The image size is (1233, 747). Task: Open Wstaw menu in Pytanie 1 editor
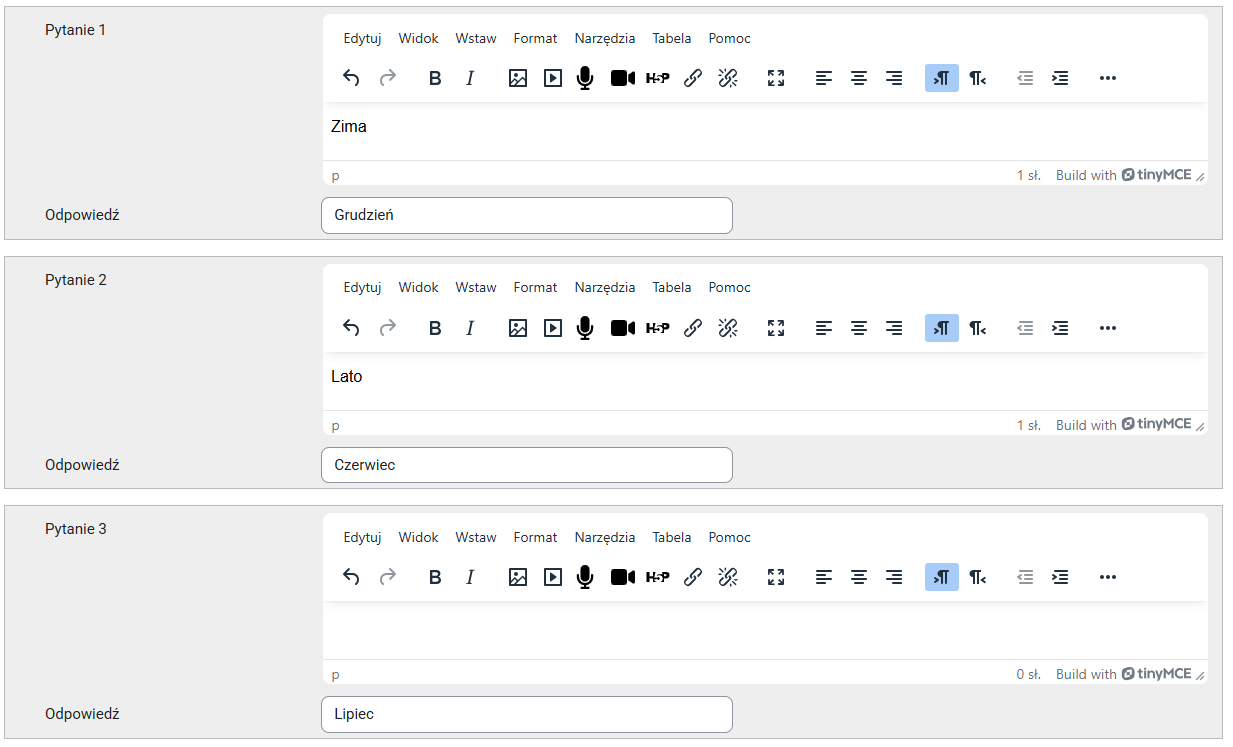point(476,38)
